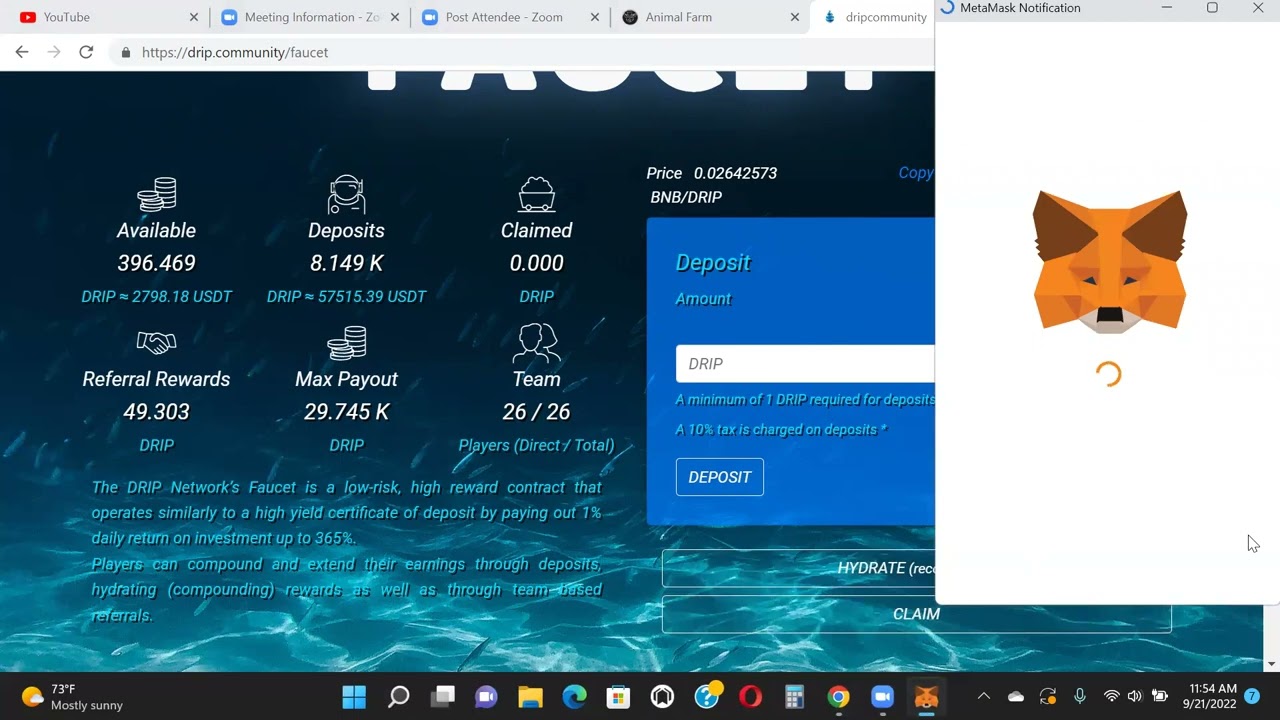1280x720 pixels.
Task: Show hidden system tray icons
Action: tap(984, 696)
